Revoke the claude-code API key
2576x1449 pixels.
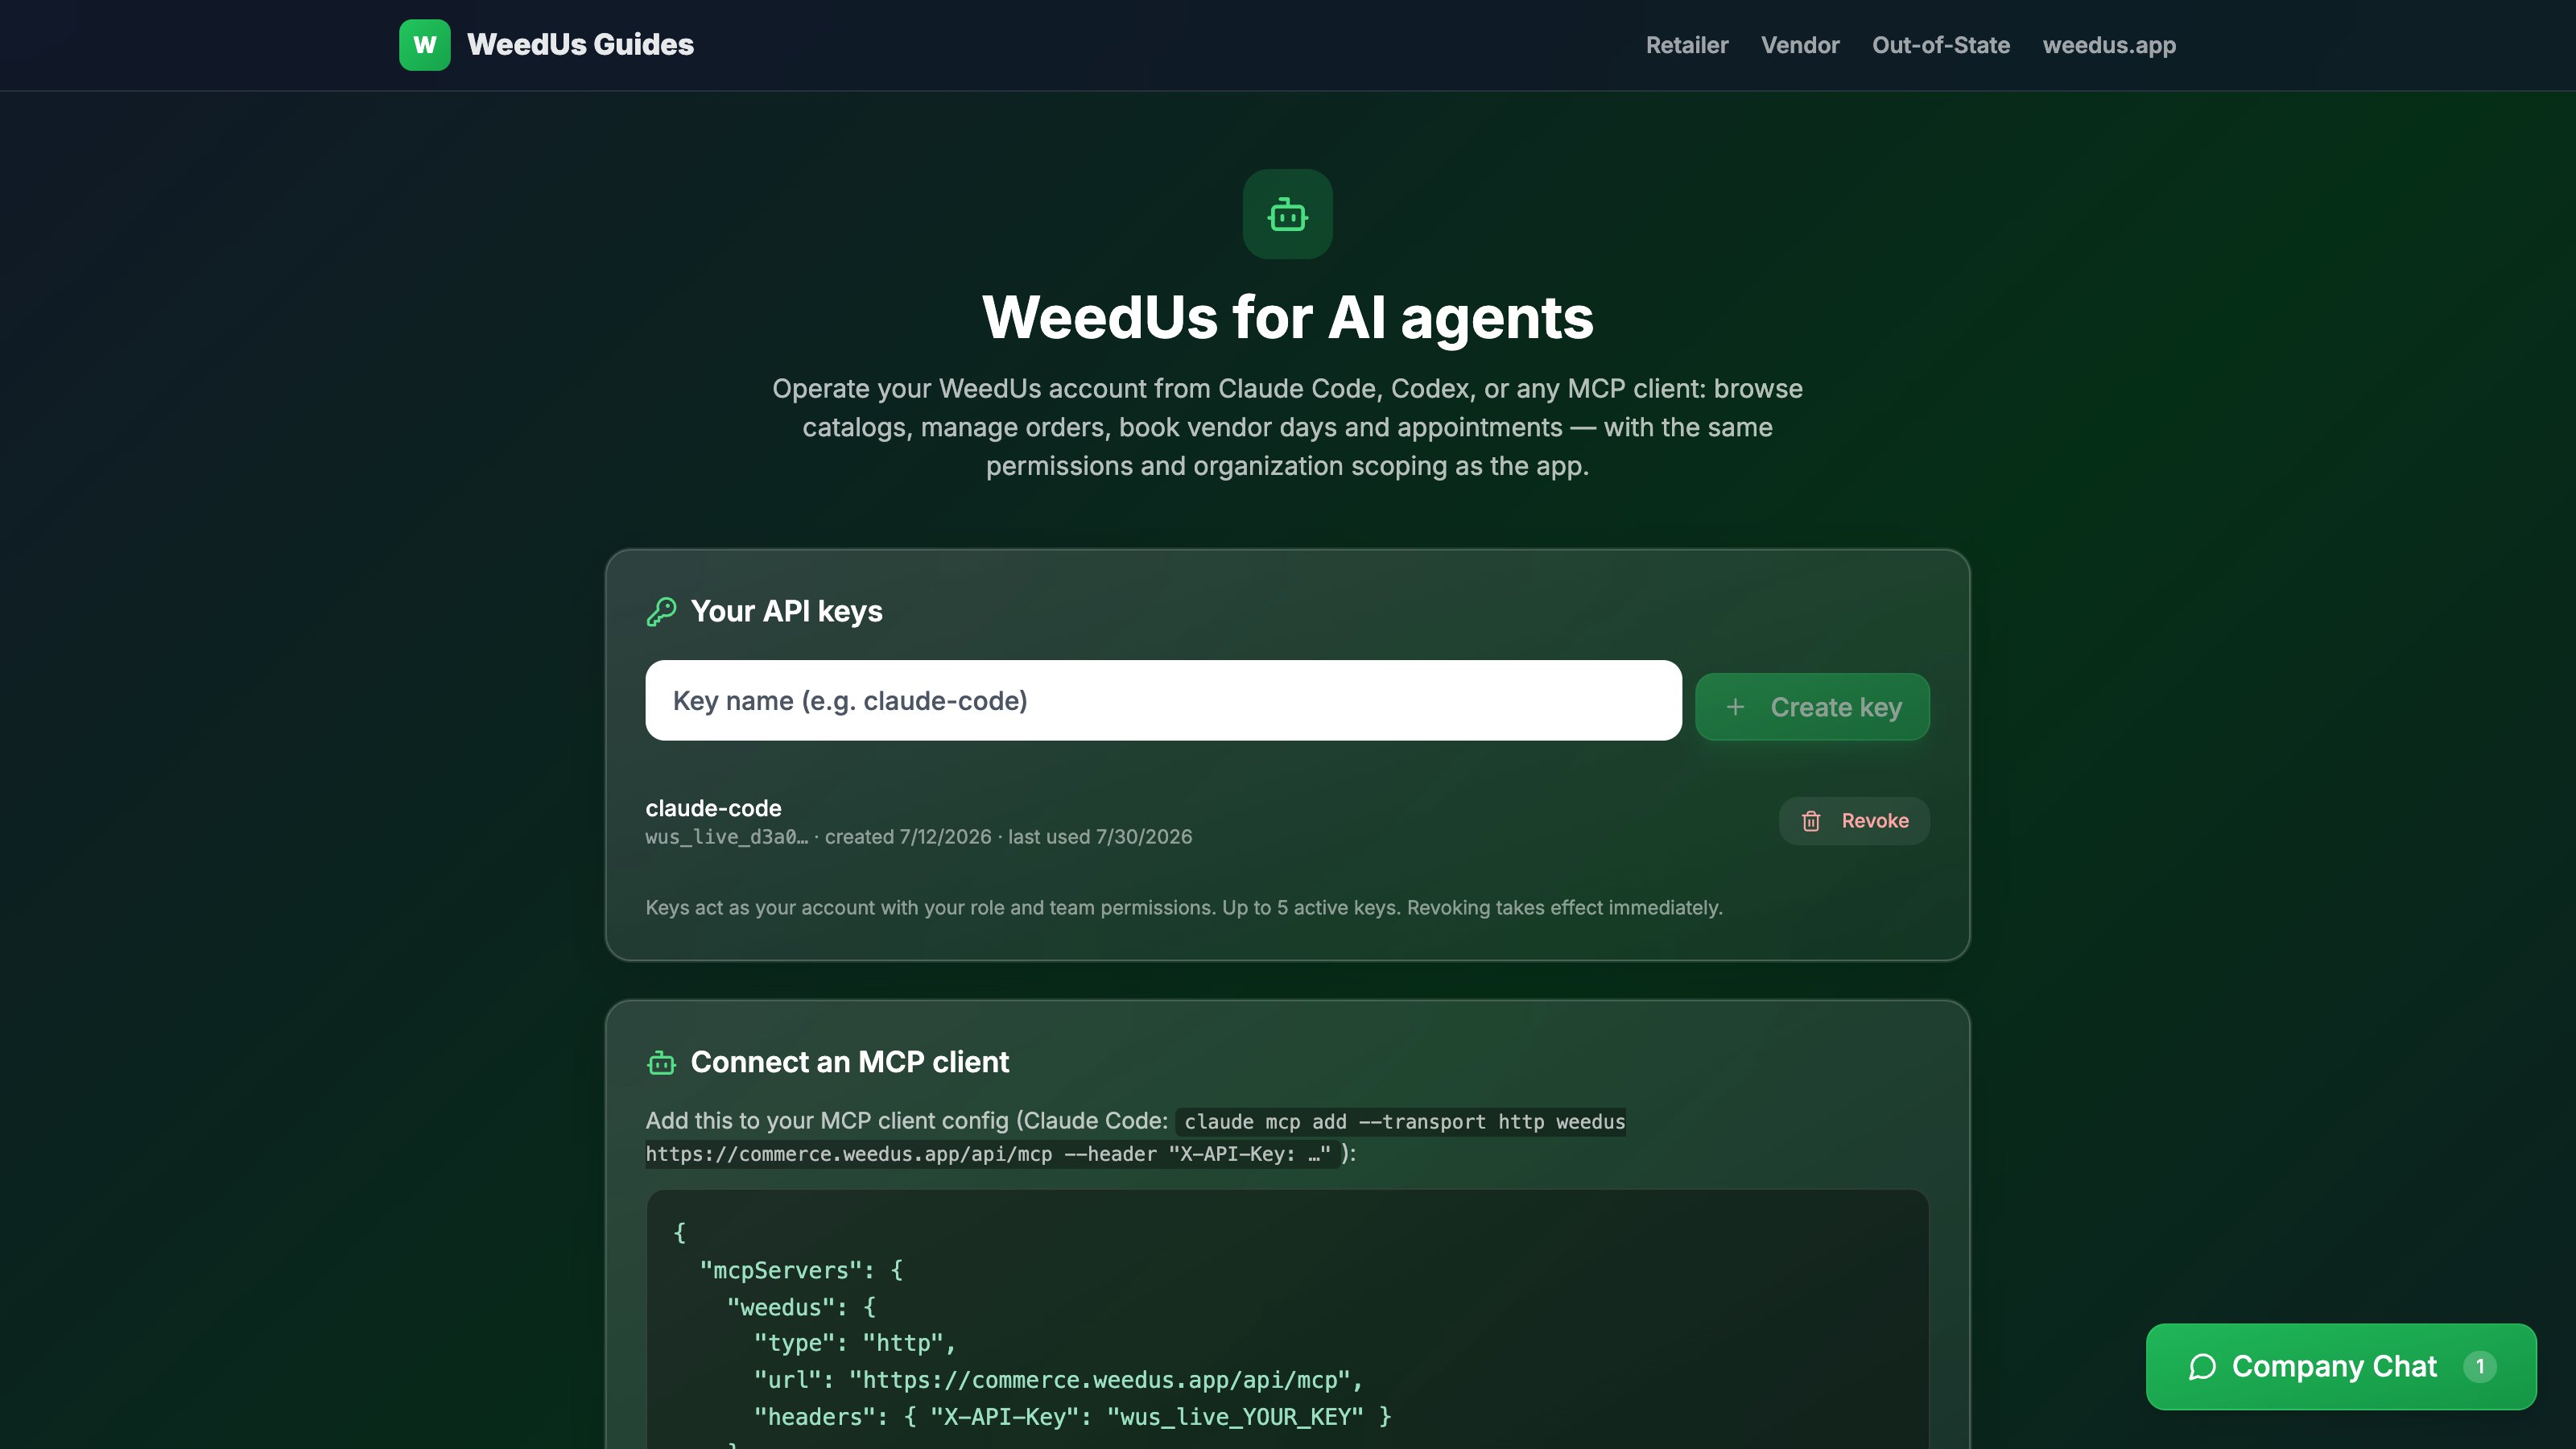[x=1854, y=821]
